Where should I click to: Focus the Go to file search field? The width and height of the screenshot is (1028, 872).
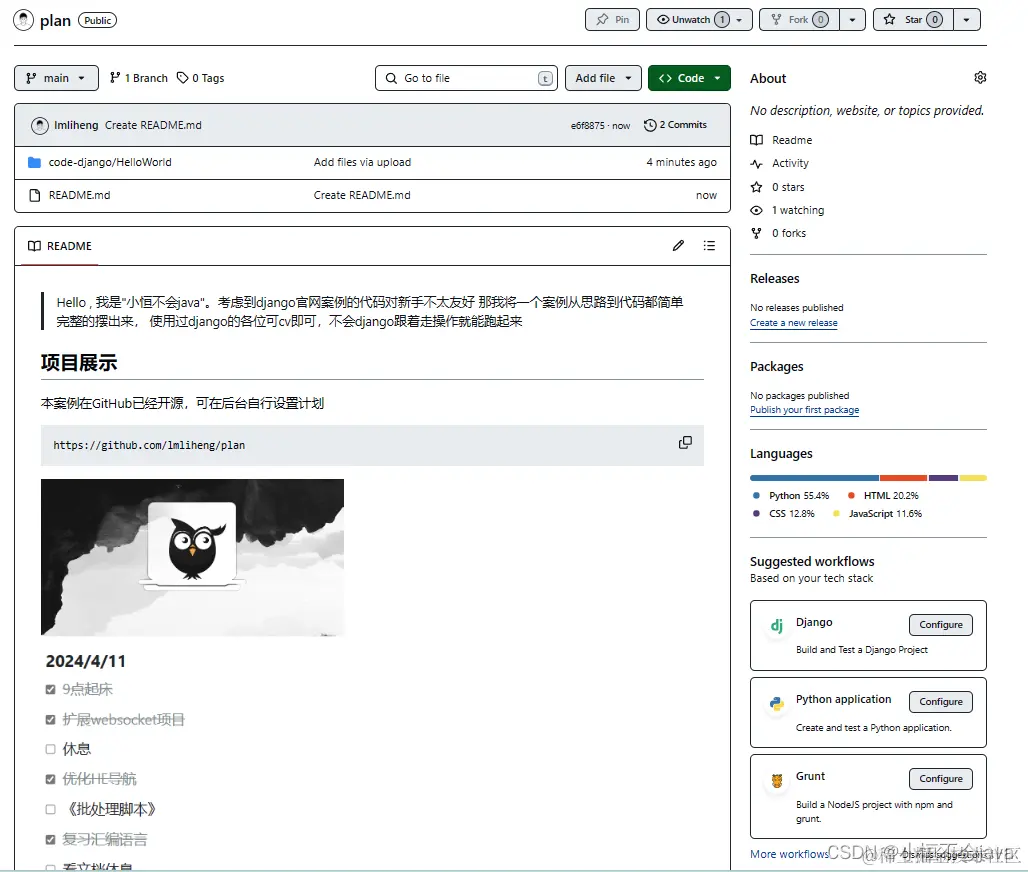coord(466,78)
